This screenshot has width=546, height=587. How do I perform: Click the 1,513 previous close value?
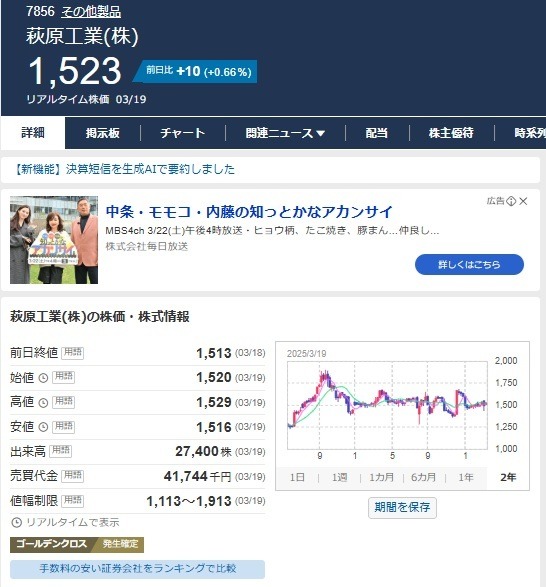point(214,353)
